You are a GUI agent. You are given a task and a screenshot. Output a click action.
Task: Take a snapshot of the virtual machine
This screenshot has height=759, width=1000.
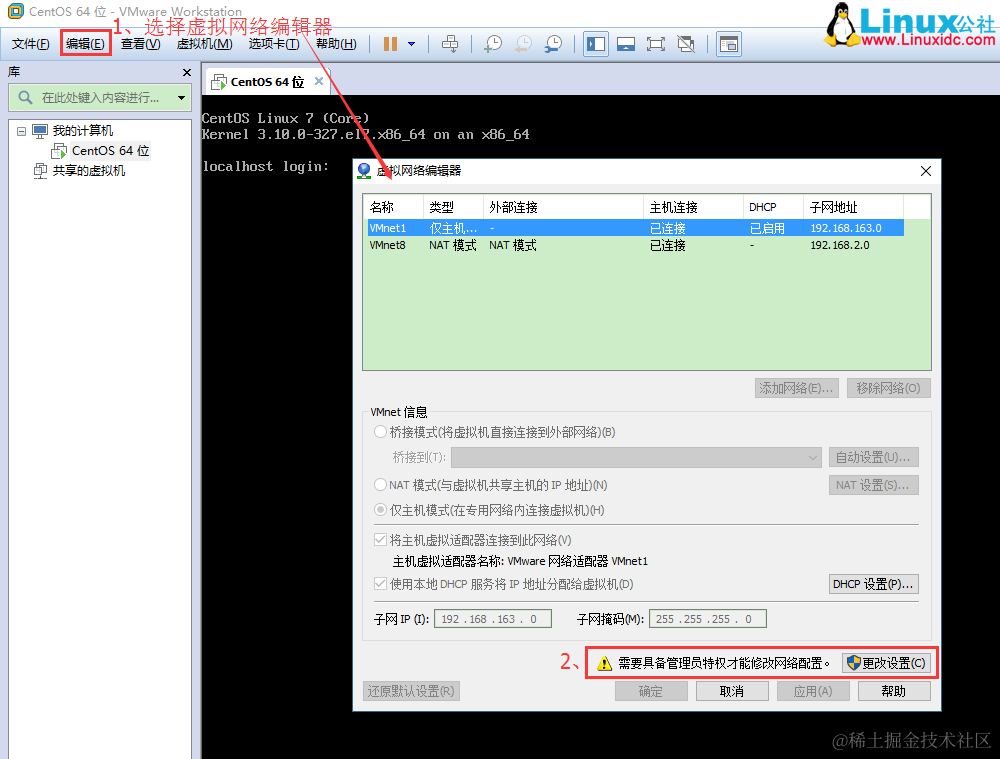coord(495,43)
